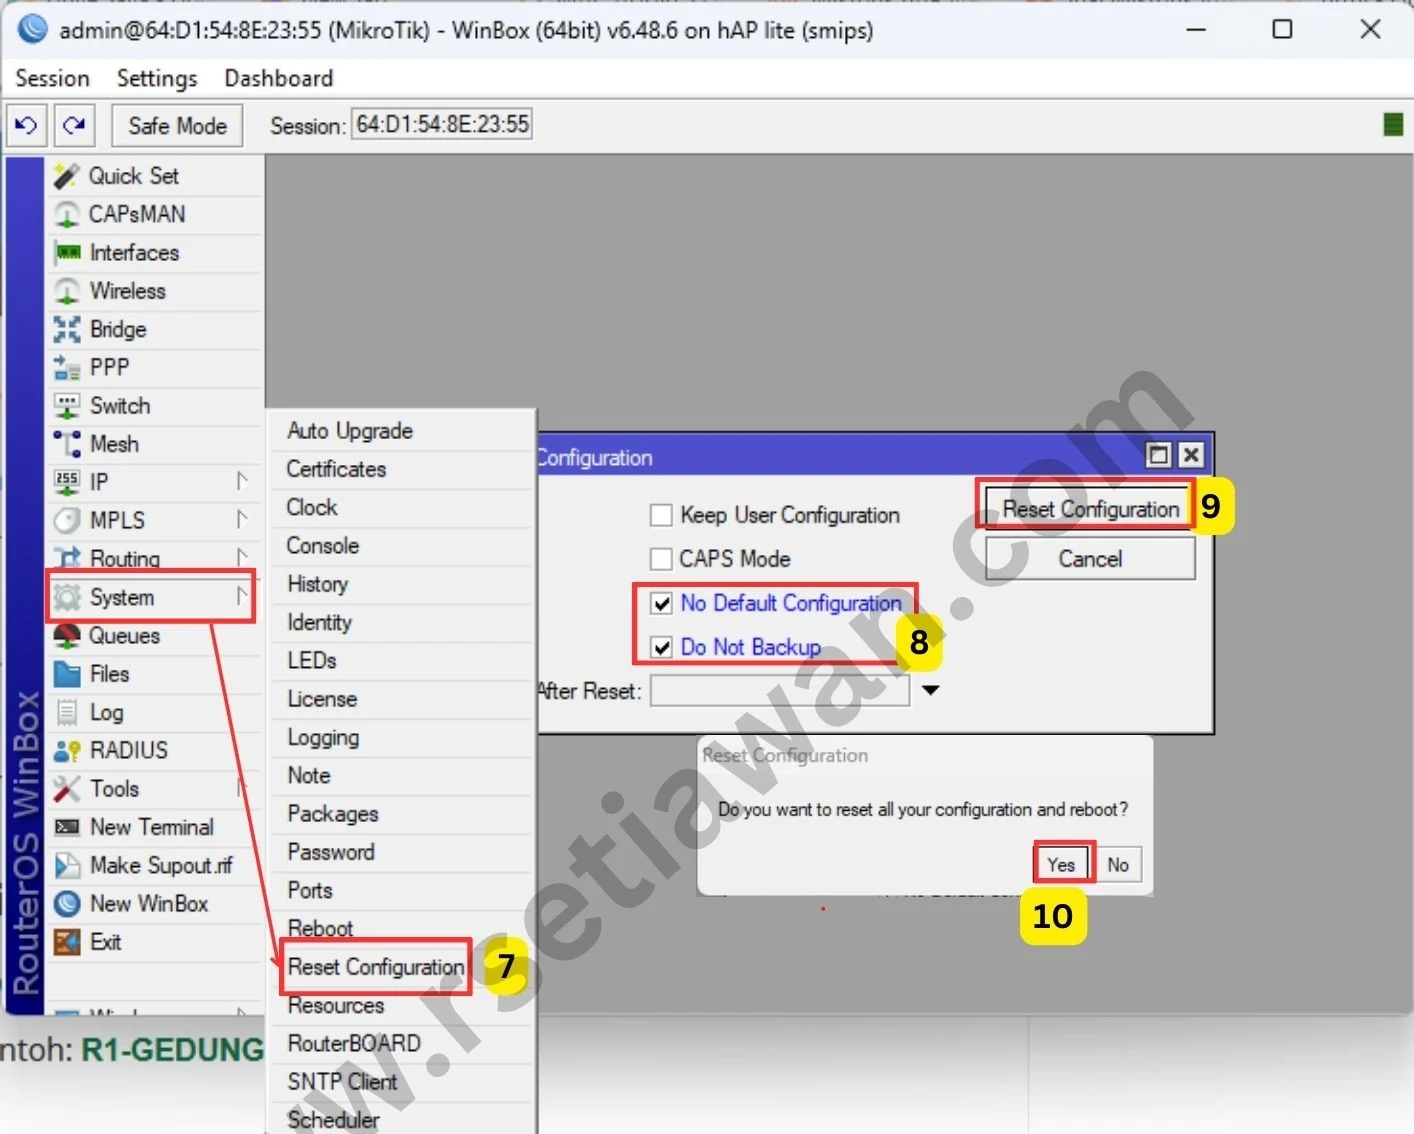Image resolution: width=1414 pixels, height=1134 pixels.
Task: Click the Routing icon
Action: point(66,558)
